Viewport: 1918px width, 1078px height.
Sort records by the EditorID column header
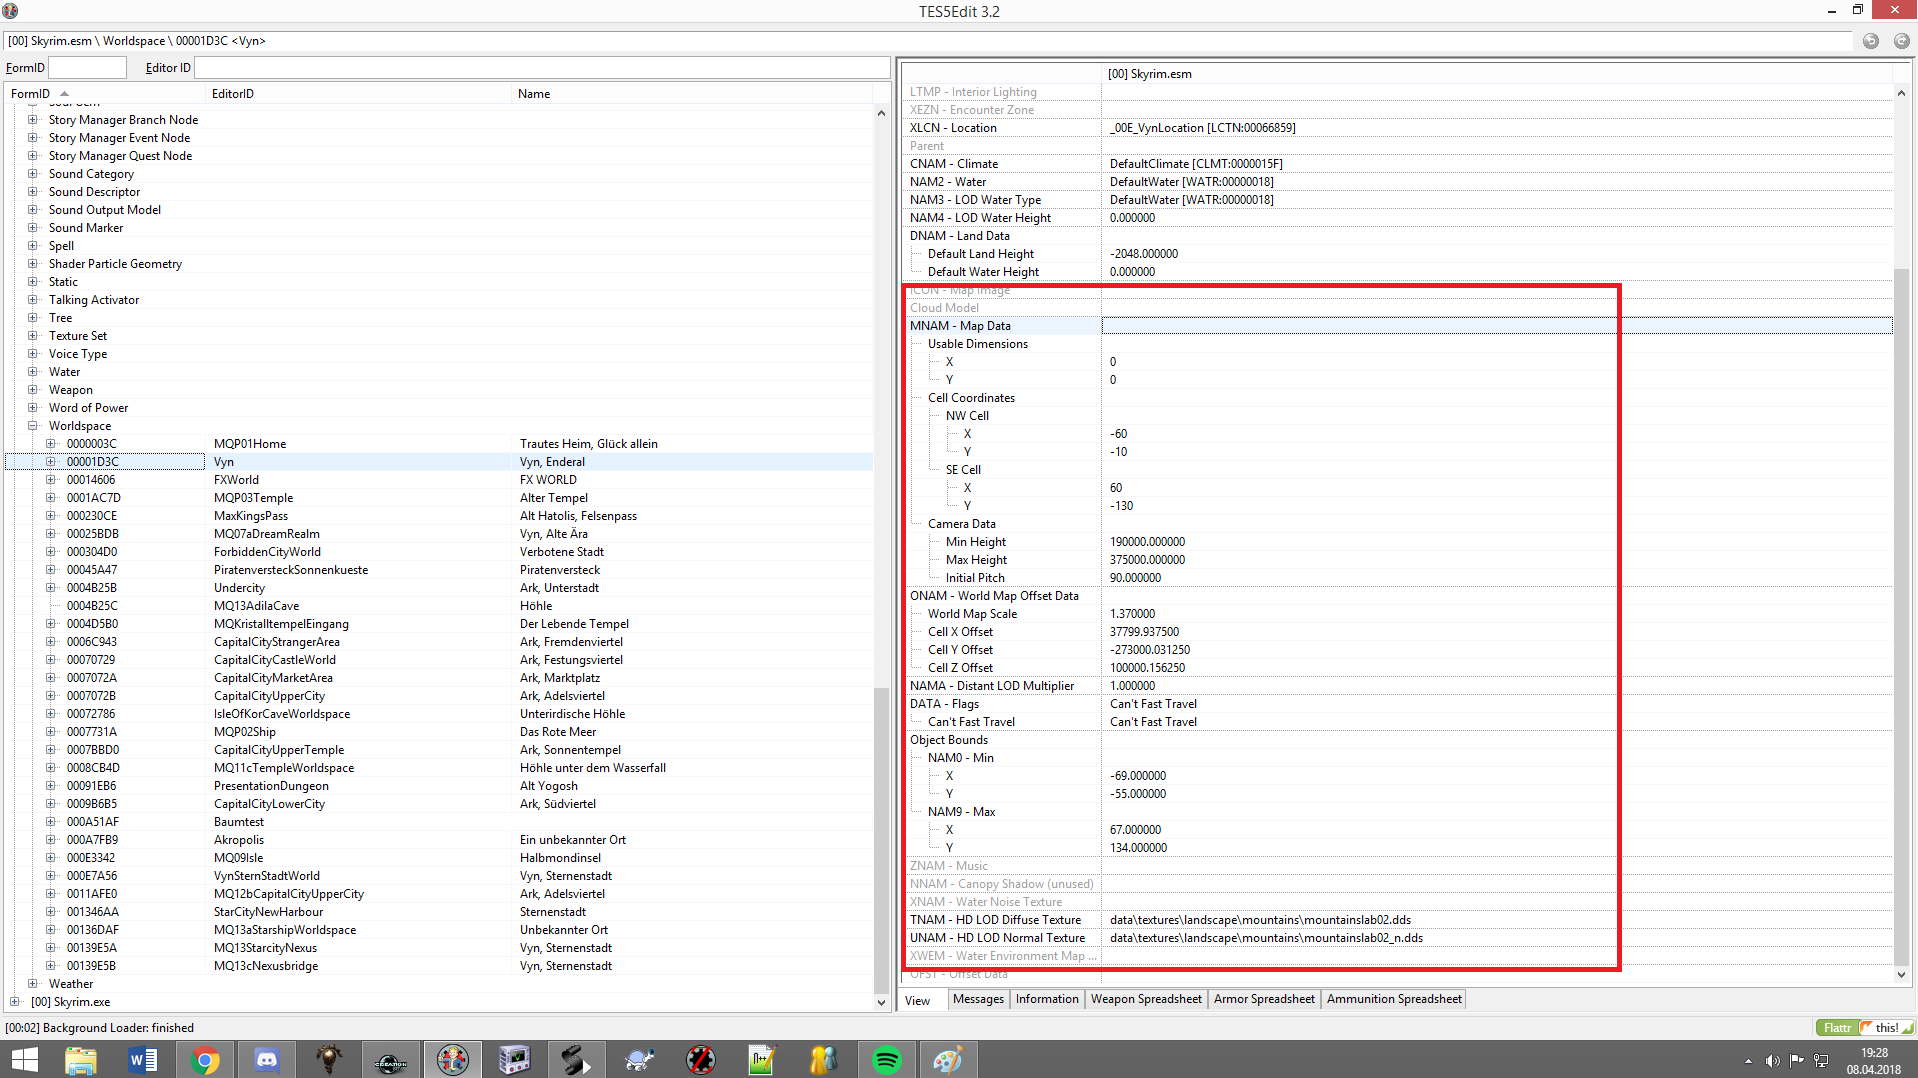click(x=232, y=94)
